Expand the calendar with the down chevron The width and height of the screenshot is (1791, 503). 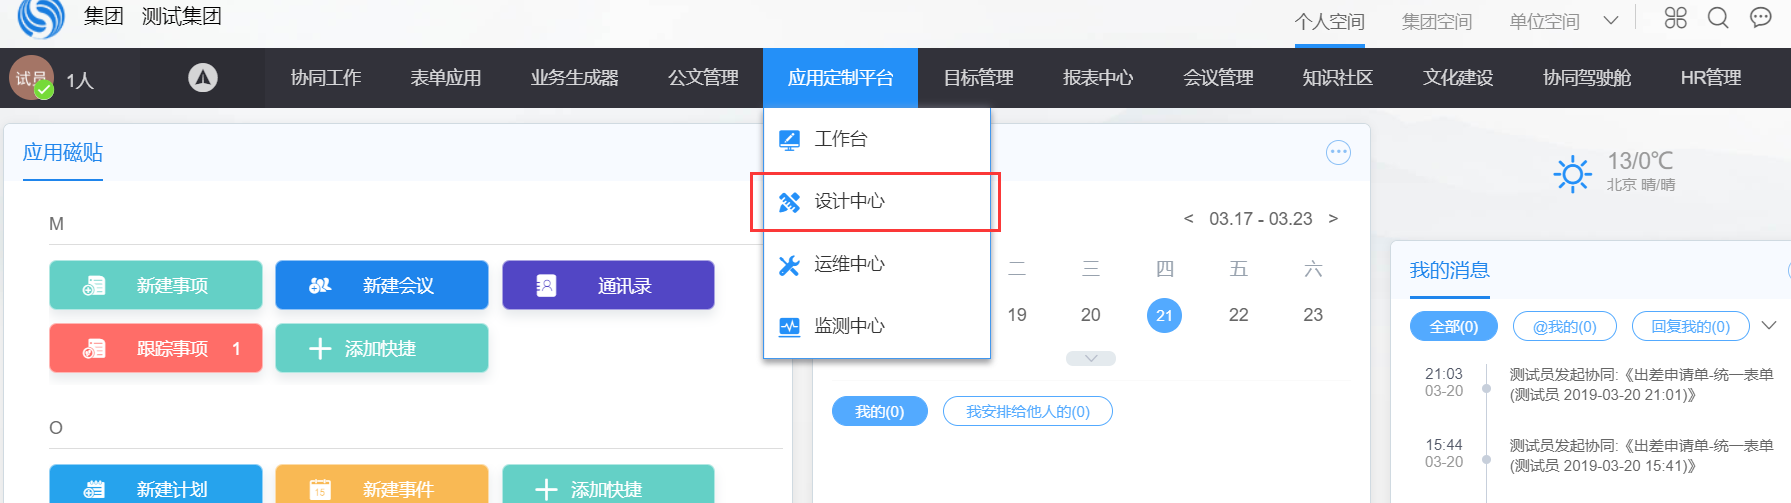pyautogui.click(x=1091, y=358)
